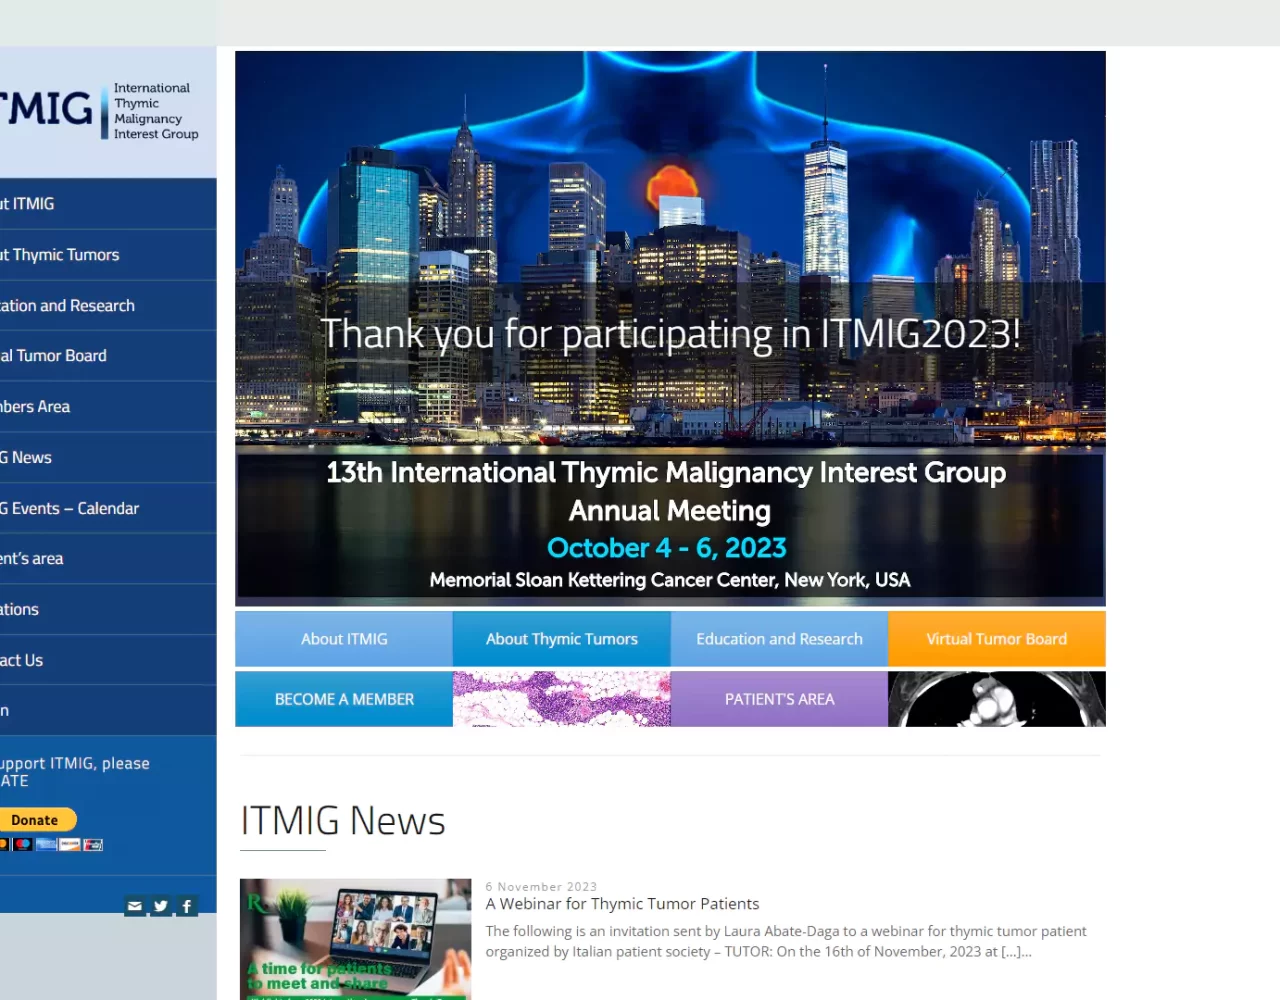
Task: Open the Twitter icon link
Action: coord(161,906)
